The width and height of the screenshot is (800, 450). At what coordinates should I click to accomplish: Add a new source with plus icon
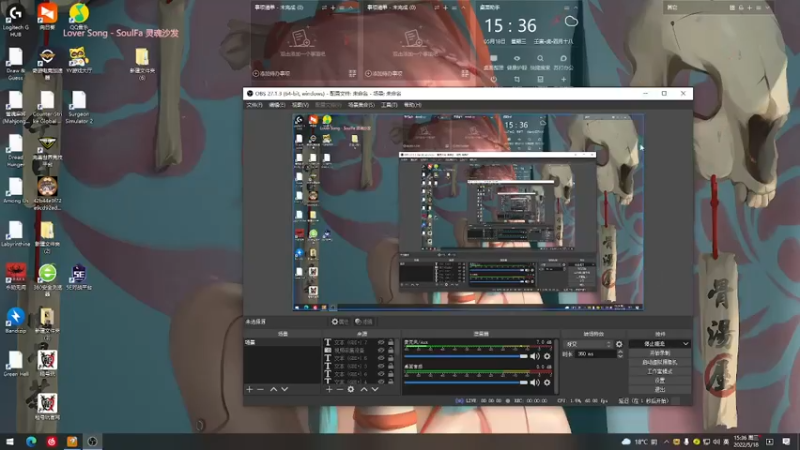coord(329,389)
